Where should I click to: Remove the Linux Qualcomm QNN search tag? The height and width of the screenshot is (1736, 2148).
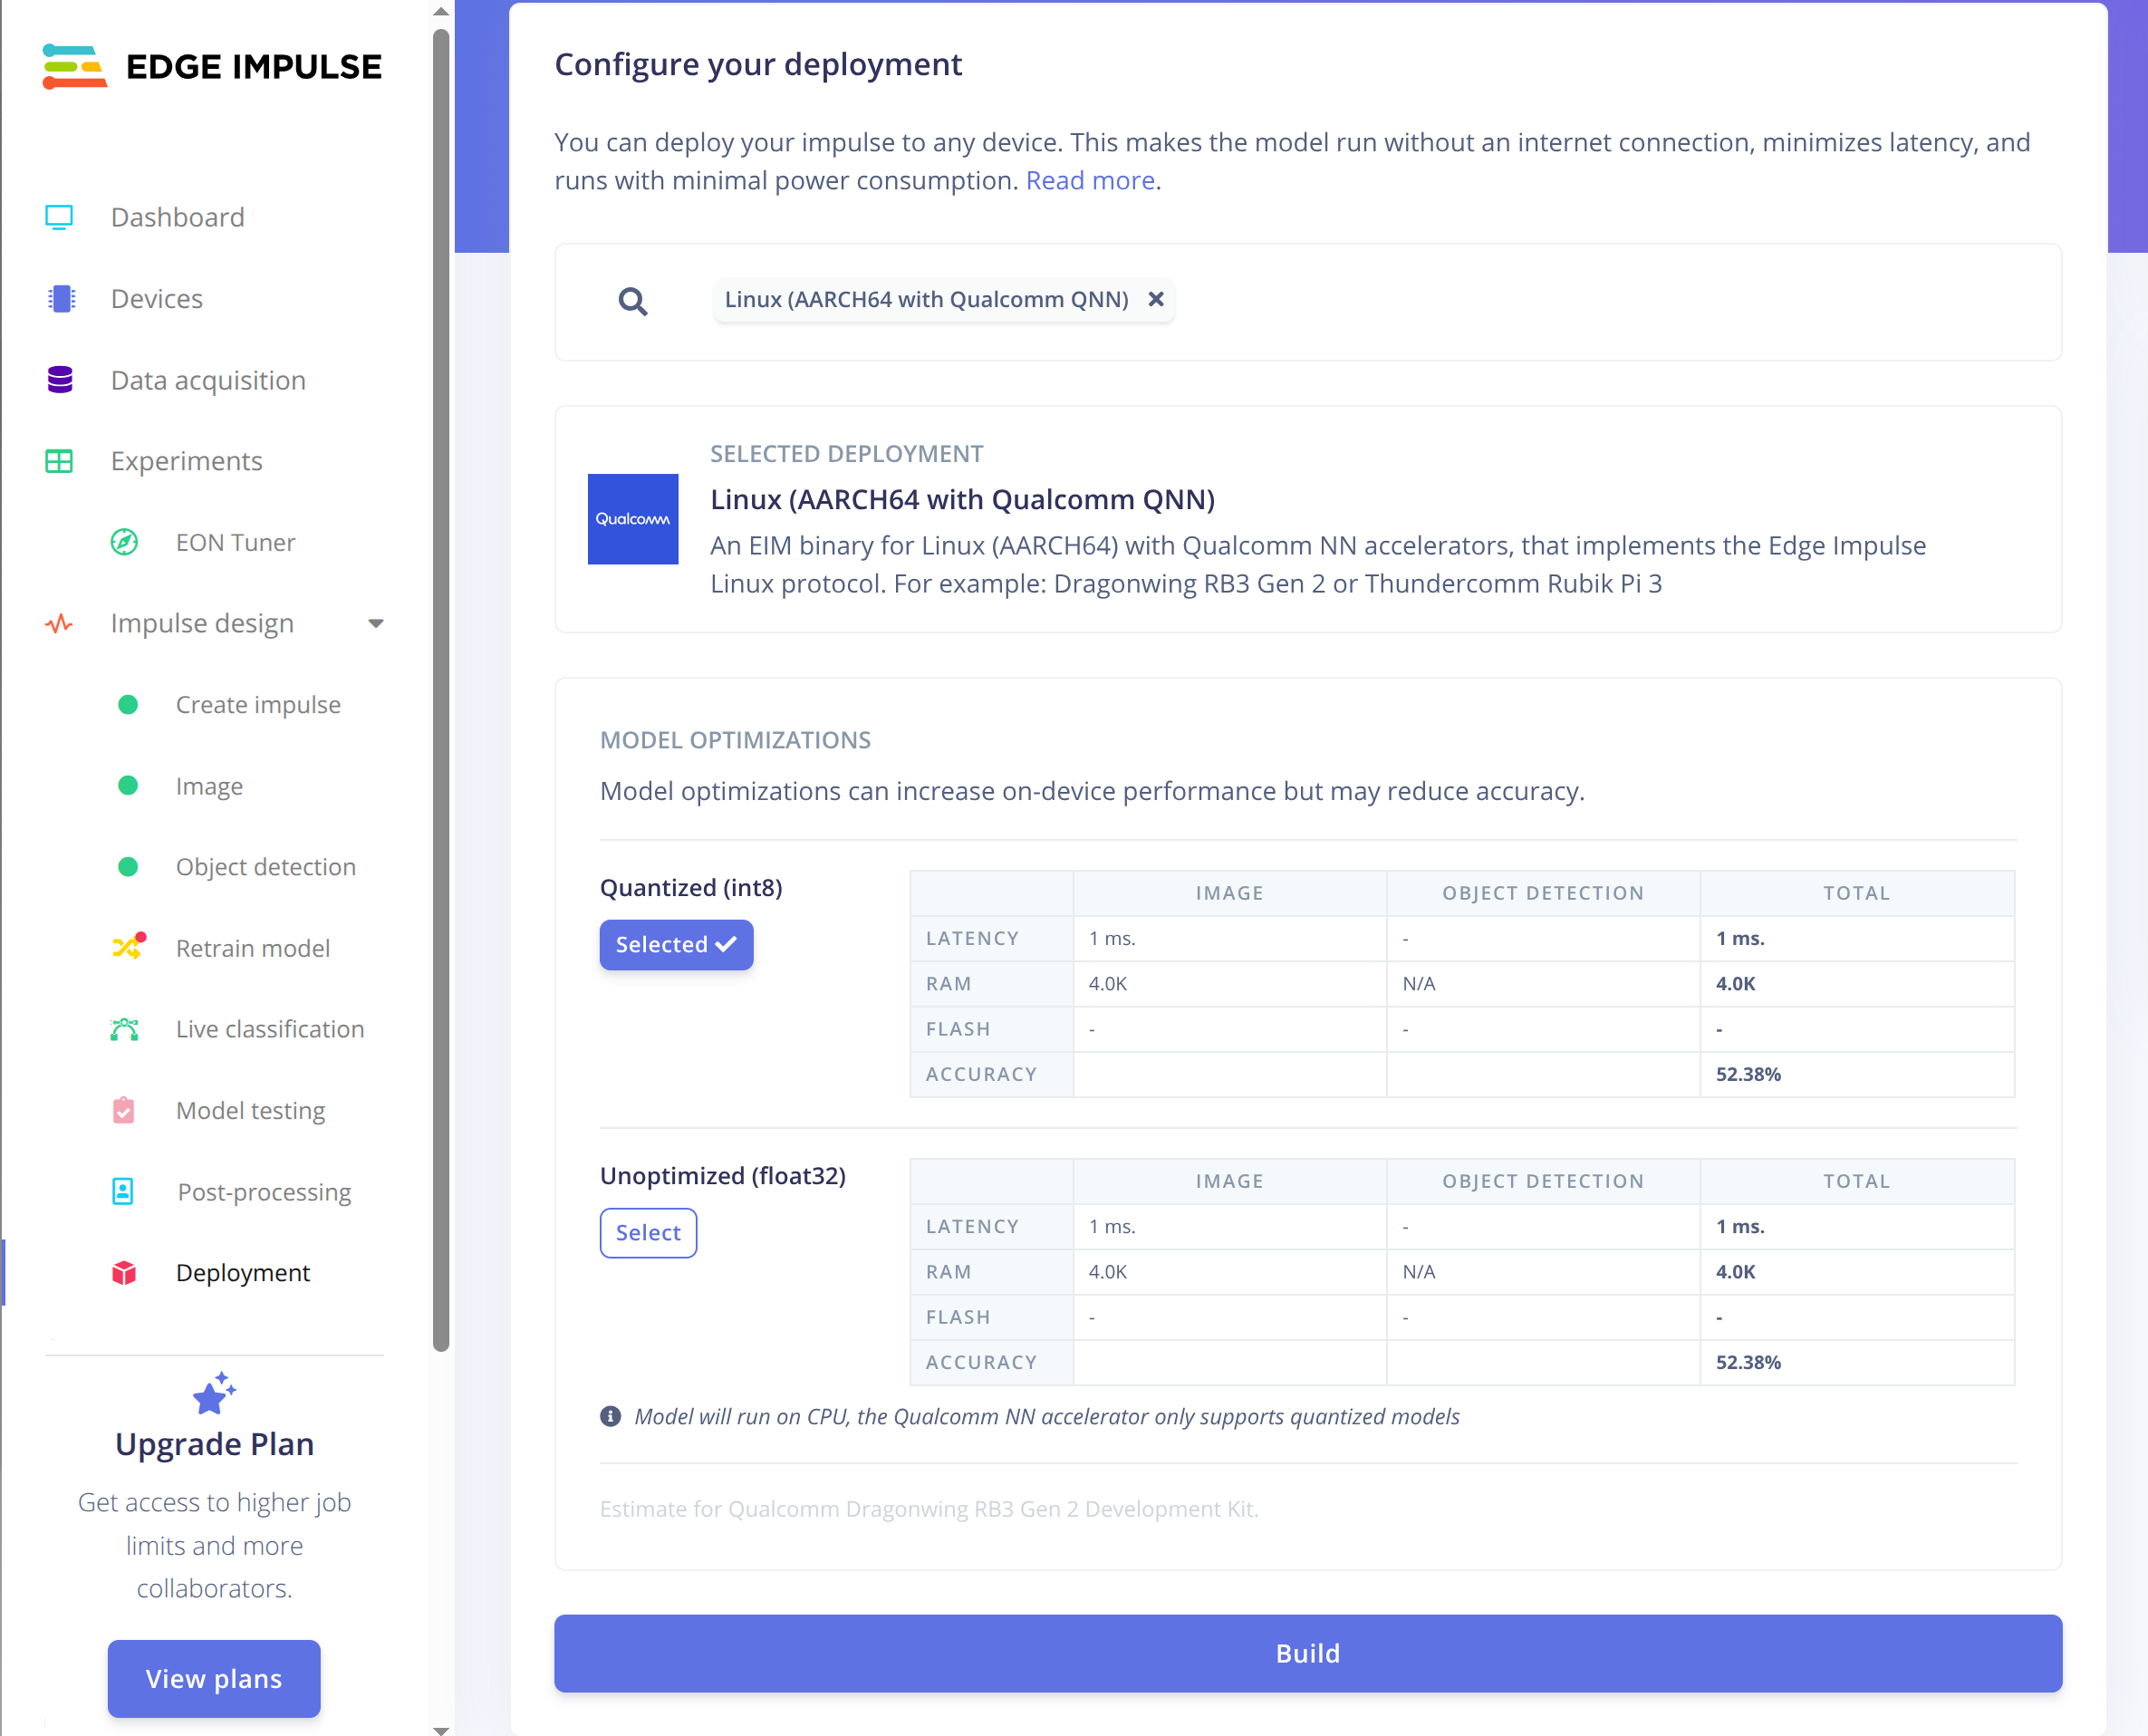pyautogui.click(x=1156, y=299)
